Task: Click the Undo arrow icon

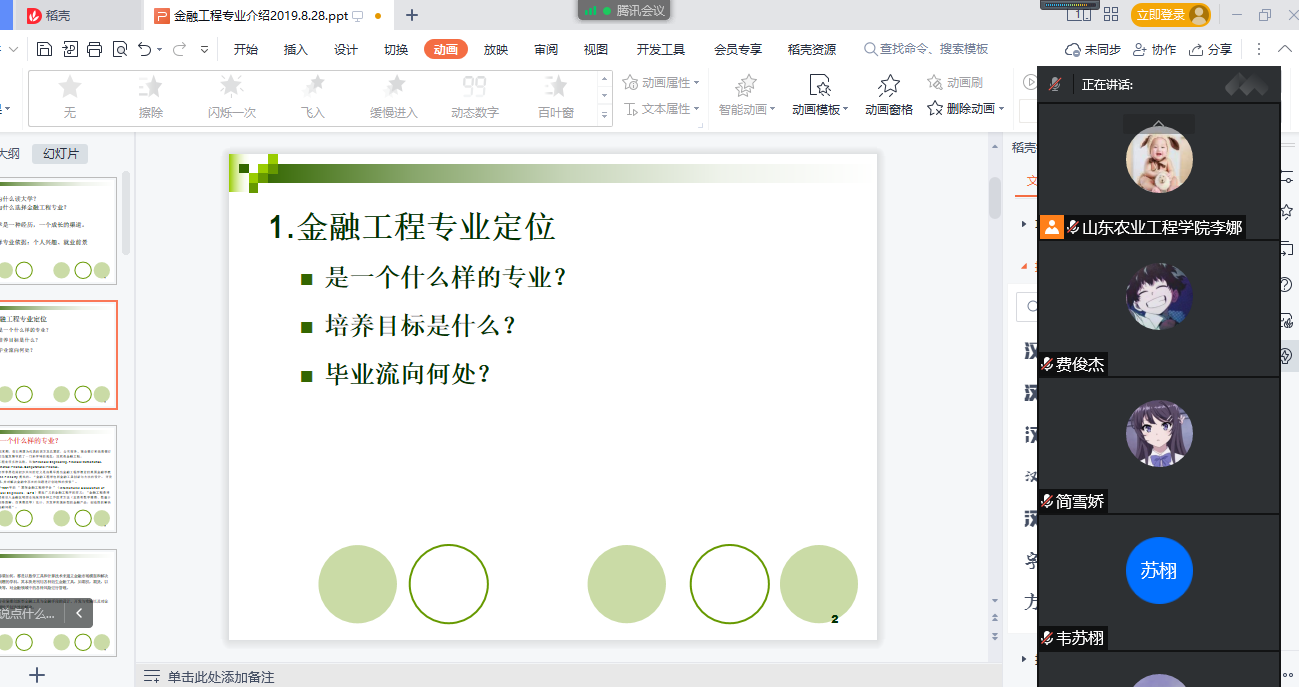Action: [x=145, y=49]
